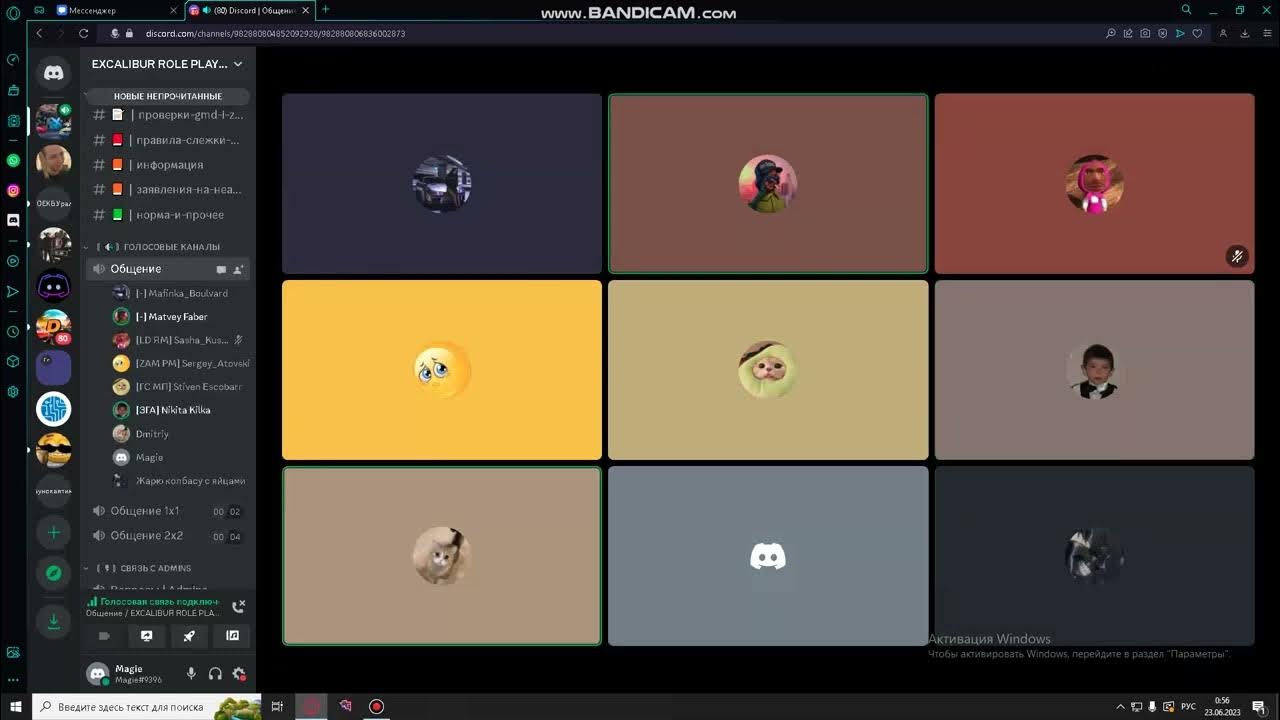Open the Magie user profile panel
1280x720 pixels.
click(130, 674)
